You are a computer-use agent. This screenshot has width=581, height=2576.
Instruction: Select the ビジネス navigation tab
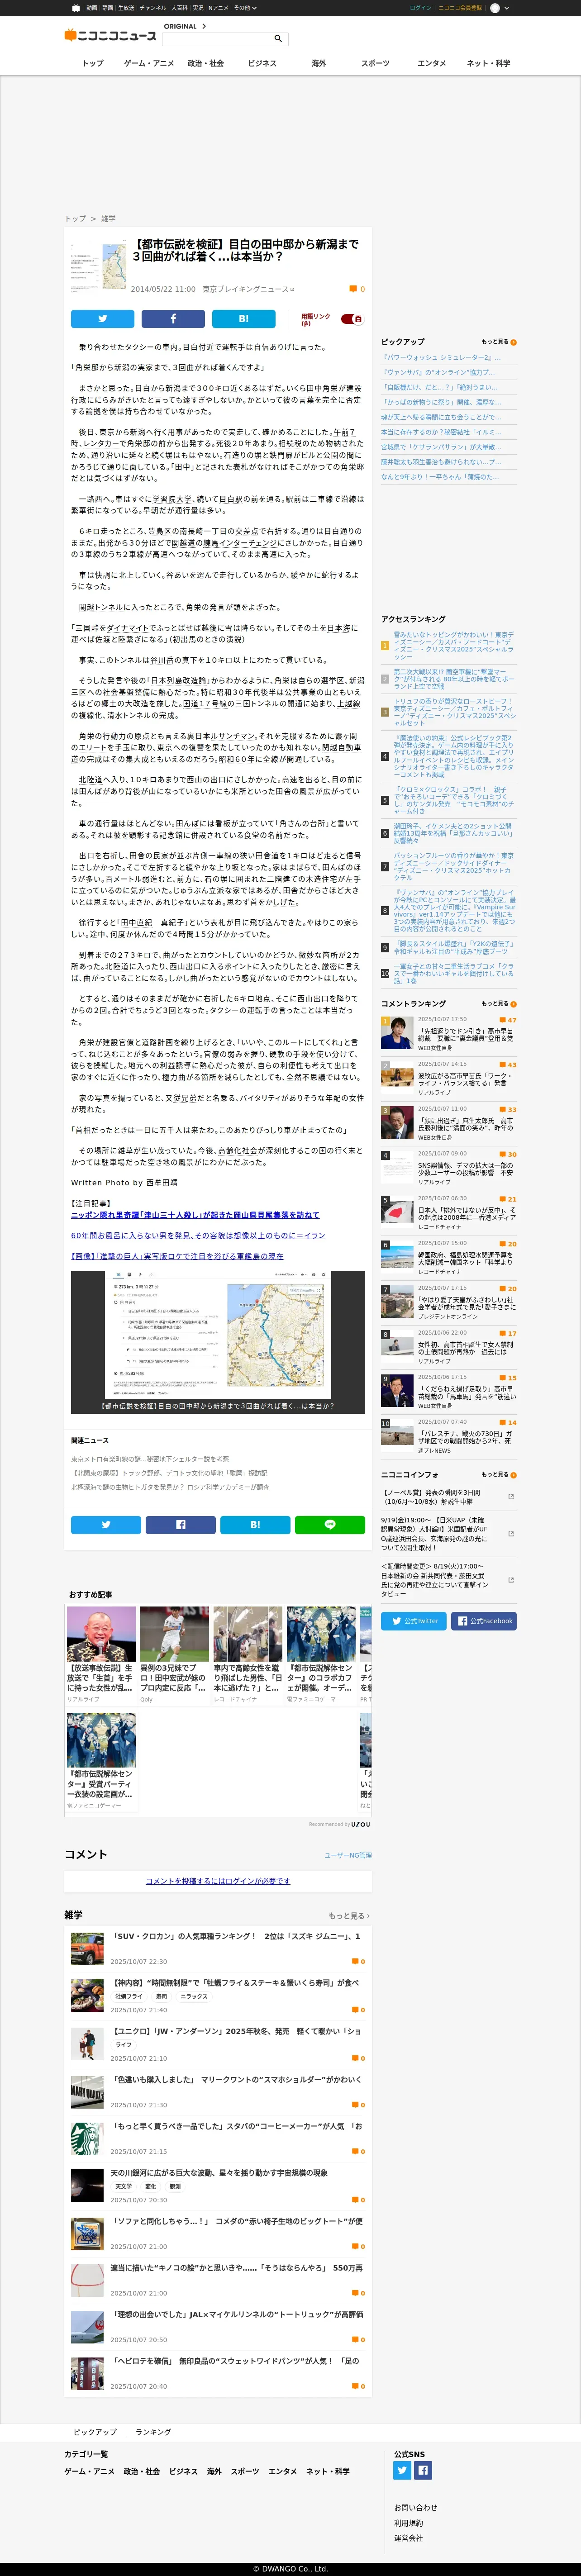click(262, 63)
